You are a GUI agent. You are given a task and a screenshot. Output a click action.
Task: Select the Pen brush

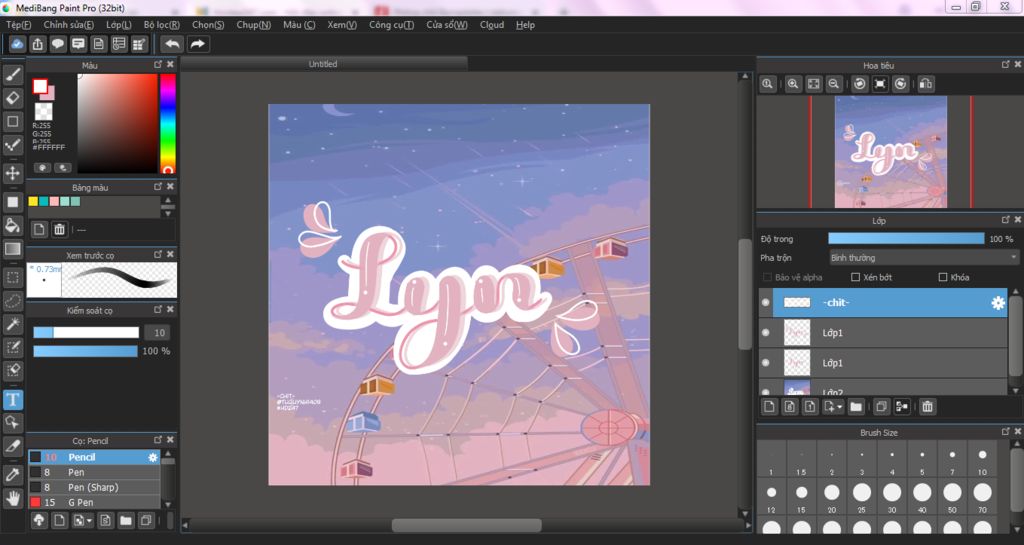(94, 473)
